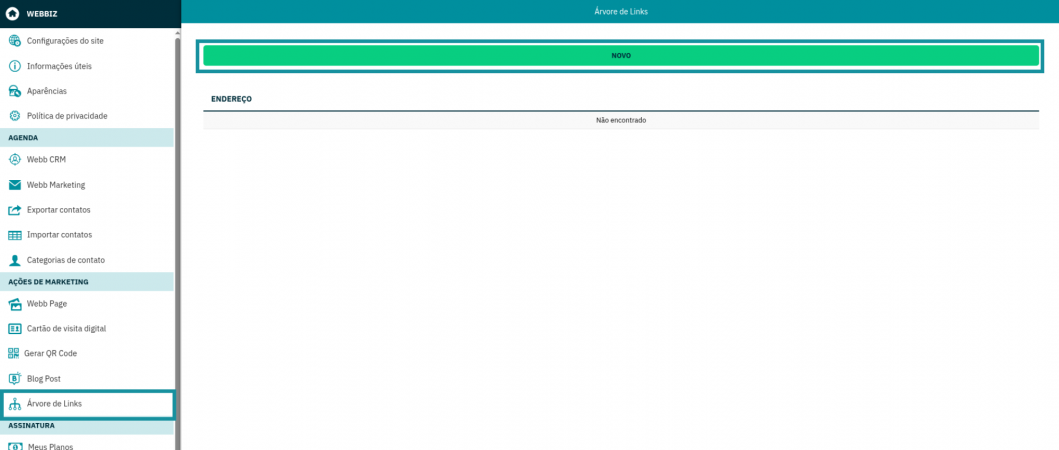Click the Política de privacidade gear icon

tap(15, 116)
